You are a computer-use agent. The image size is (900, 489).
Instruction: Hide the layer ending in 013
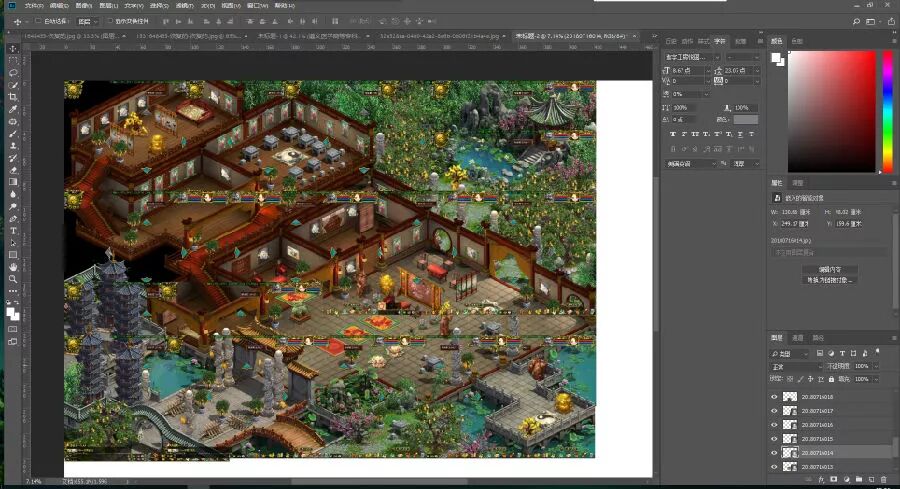[774, 467]
